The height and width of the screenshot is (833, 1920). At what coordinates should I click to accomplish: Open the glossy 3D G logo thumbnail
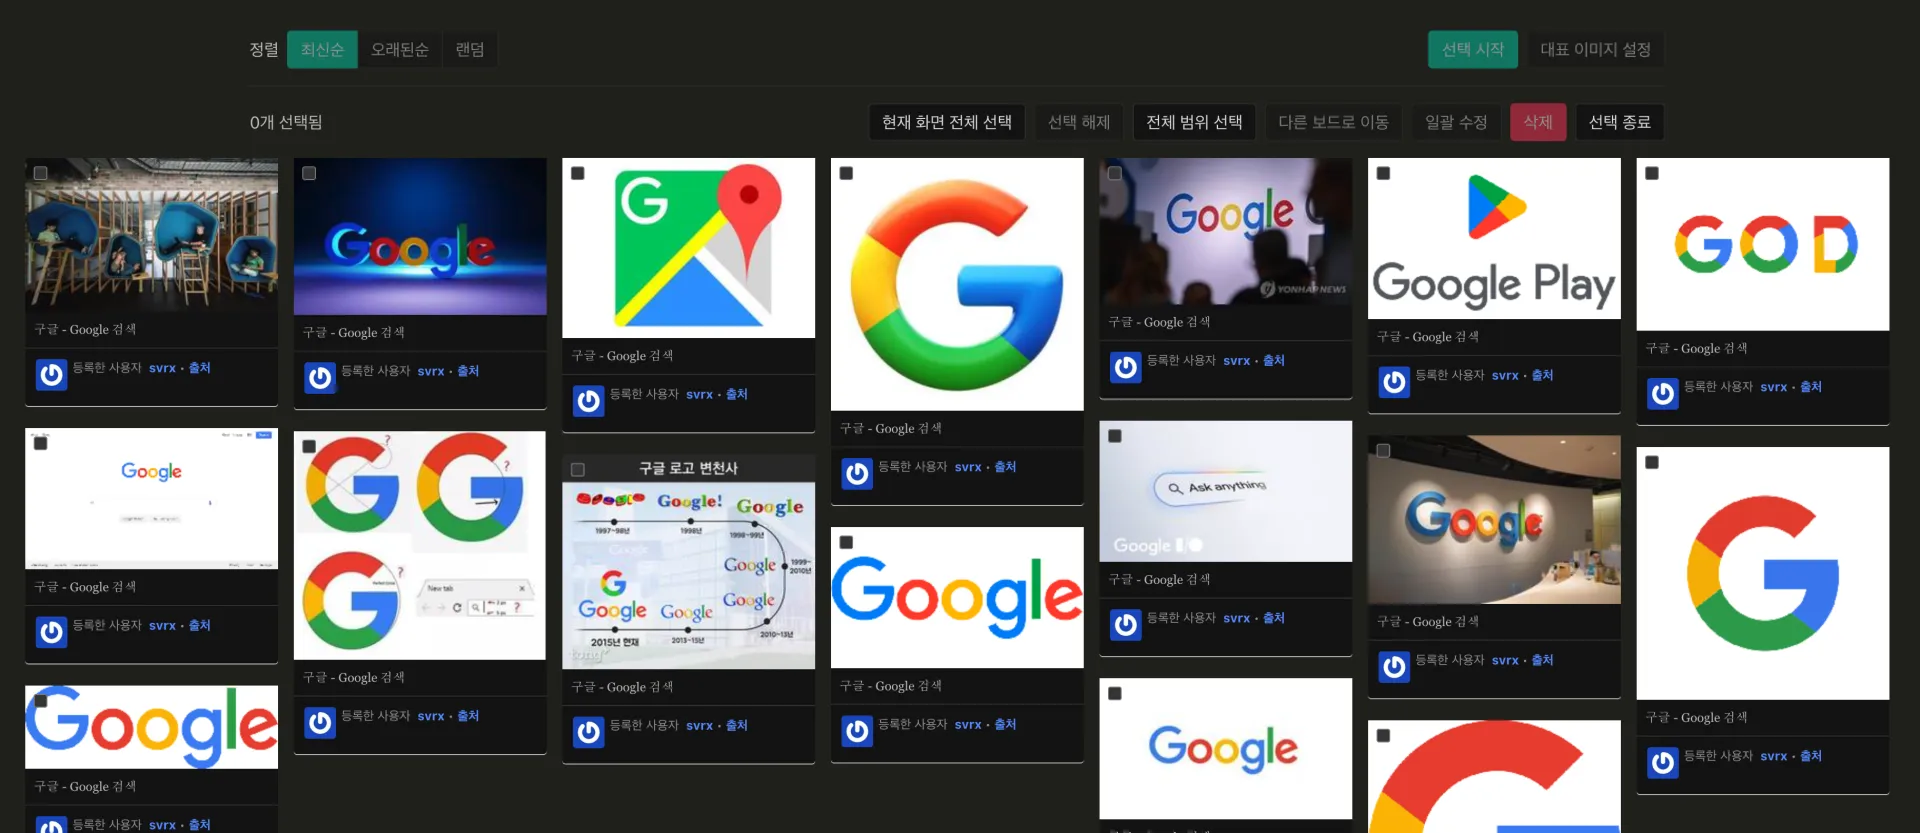pyautogui.click(x=957, y=284)
